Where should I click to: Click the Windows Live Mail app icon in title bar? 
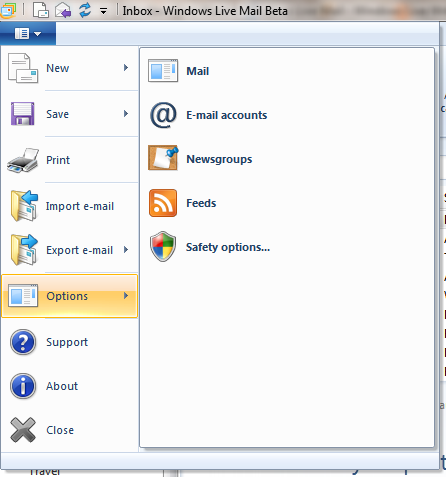[x=8, y=11]
